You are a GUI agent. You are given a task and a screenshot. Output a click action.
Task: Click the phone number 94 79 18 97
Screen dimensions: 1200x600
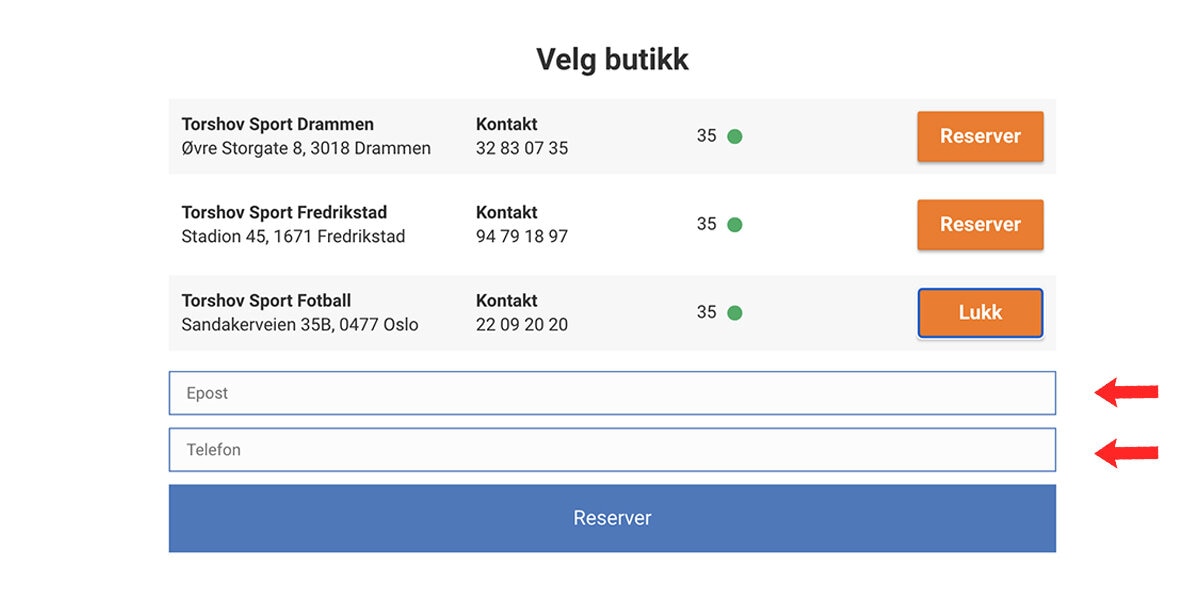(522, 236)
